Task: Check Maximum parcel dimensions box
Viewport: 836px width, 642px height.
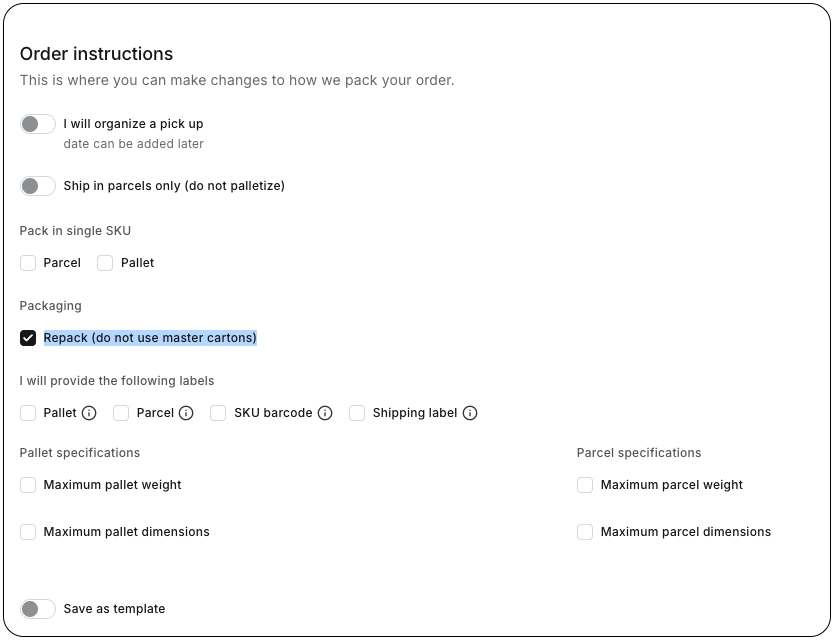Action: click(x=585, y=532)
